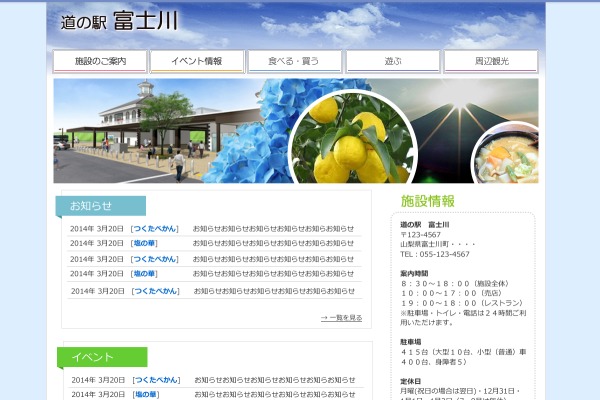Open the 周辺観光 navigation tab
This screenshot has height=400, width=600.
pyautogui.click(x=491, y=61)
